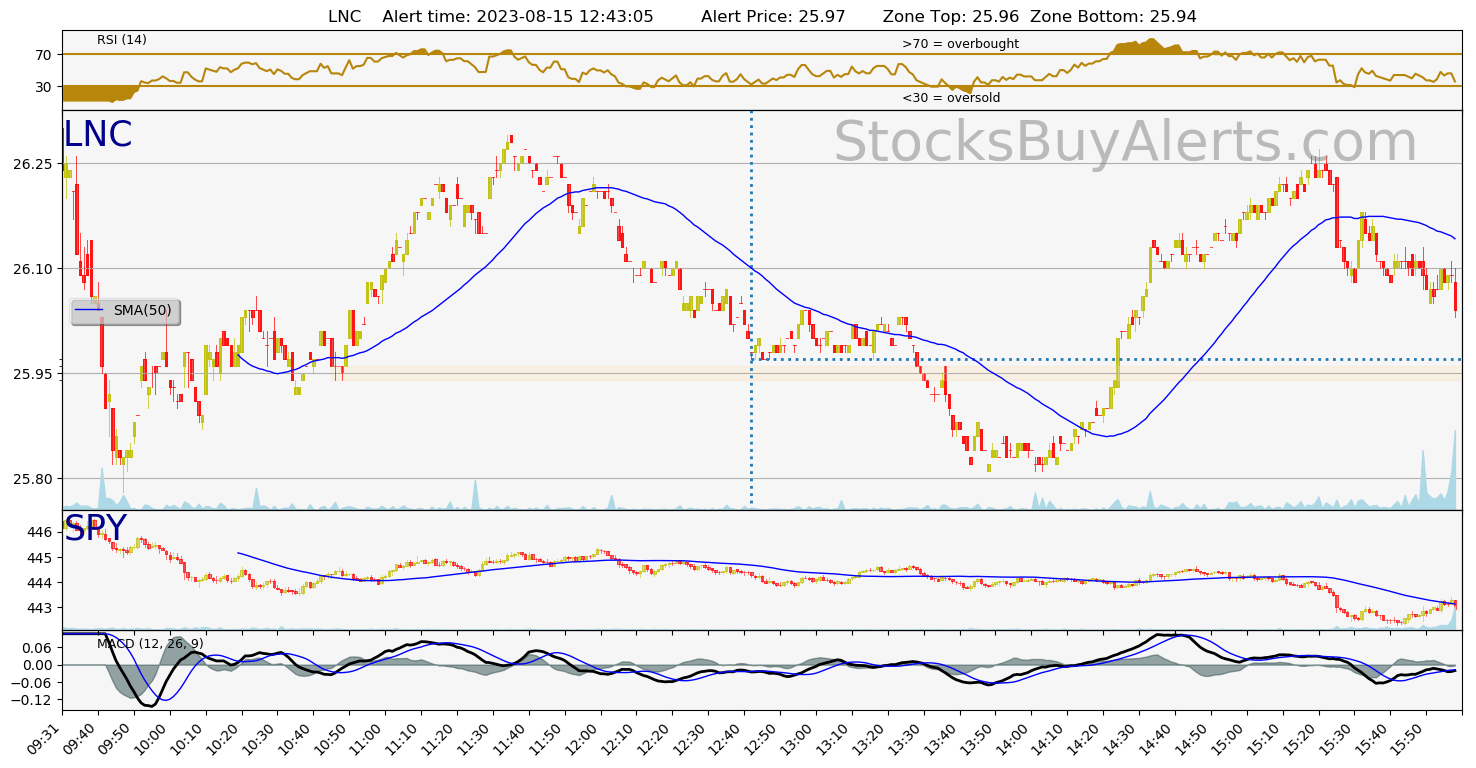Click the MACD (12, 26, 9) label

(150, 643)
